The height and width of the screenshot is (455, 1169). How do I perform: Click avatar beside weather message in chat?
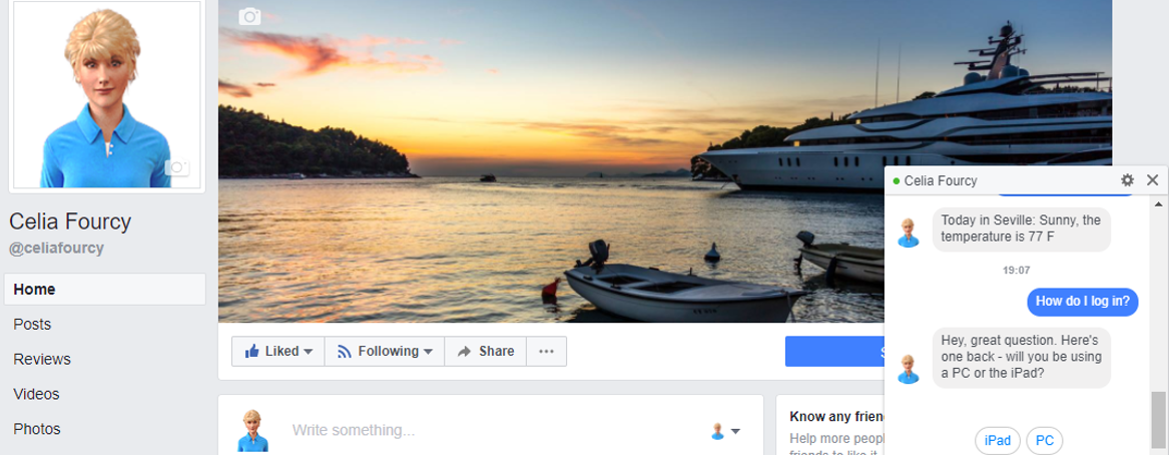[908, 232]
